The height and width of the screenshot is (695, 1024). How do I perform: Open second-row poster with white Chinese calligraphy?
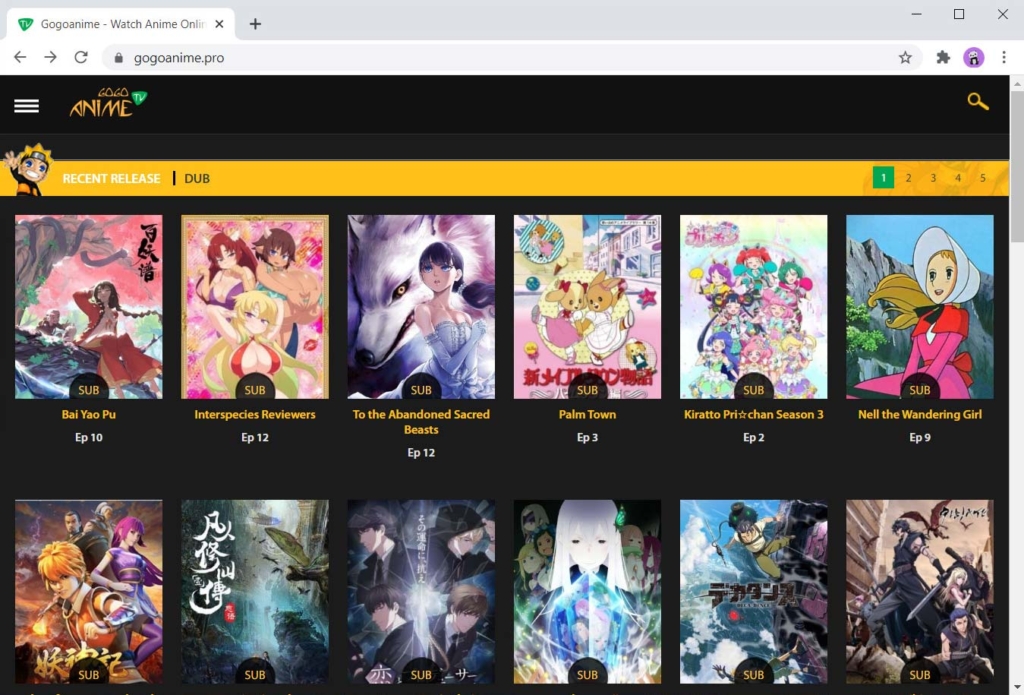click(255, 592)
